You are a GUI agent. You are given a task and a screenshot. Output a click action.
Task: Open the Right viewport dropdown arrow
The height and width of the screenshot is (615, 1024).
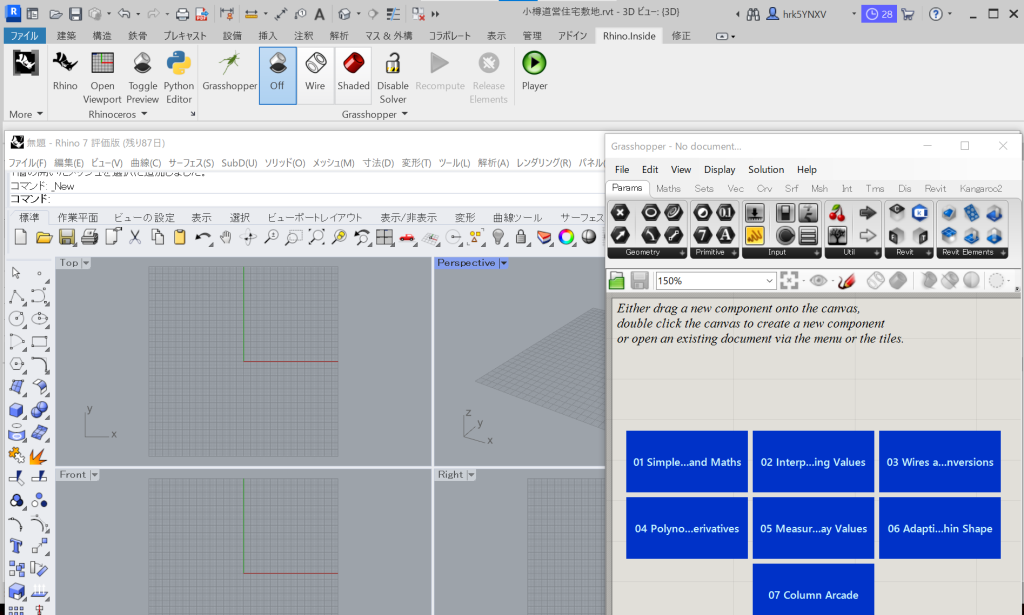pyautogui.click(x=472, y=475)
